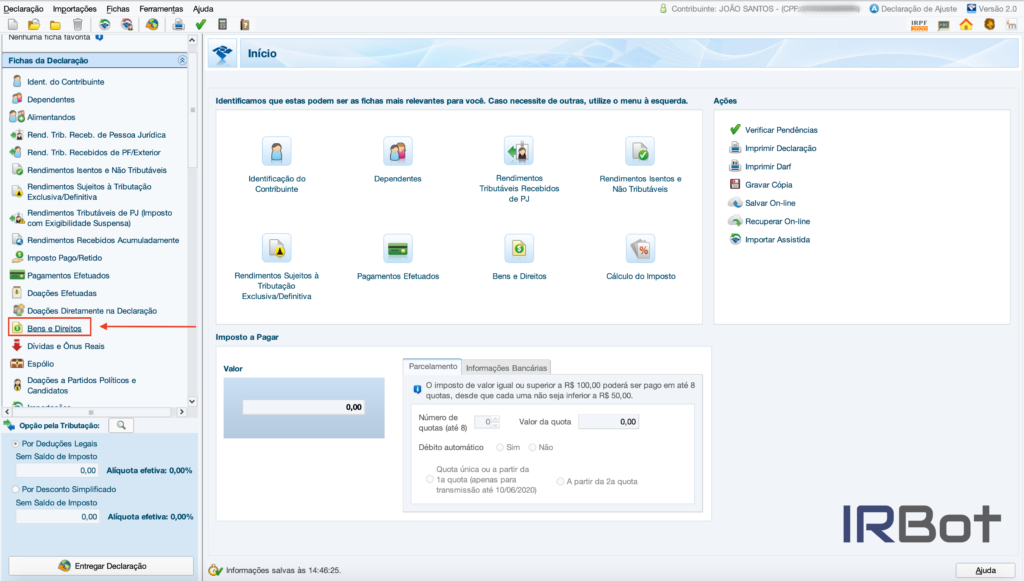Click the green check Verify Pendências toolbar icon
The width and height of the screenshot is (1024, 581).
201,24
